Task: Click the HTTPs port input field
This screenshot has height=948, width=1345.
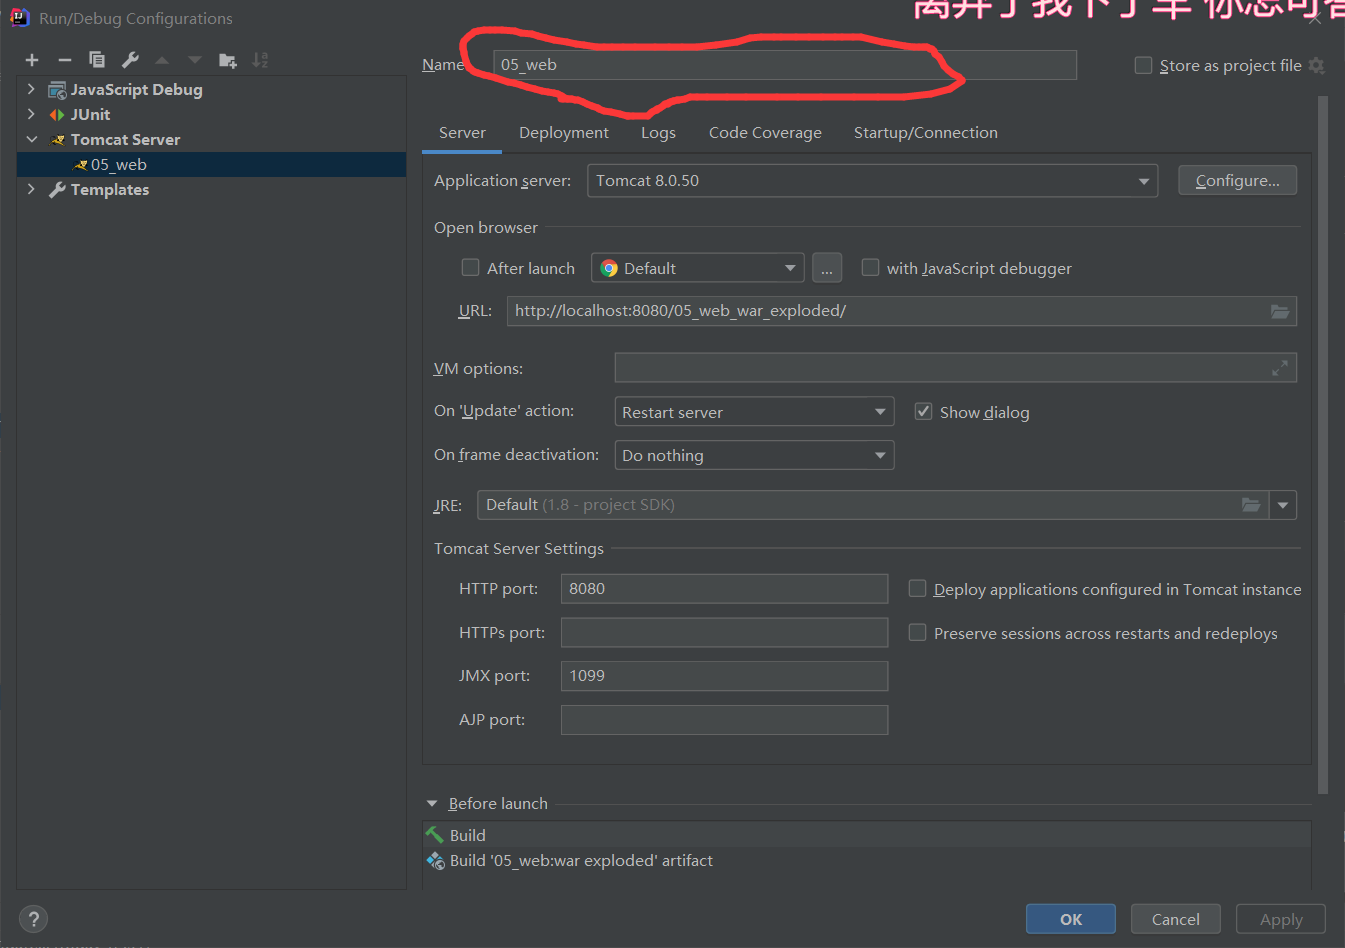Action: [x=724, y=632]
